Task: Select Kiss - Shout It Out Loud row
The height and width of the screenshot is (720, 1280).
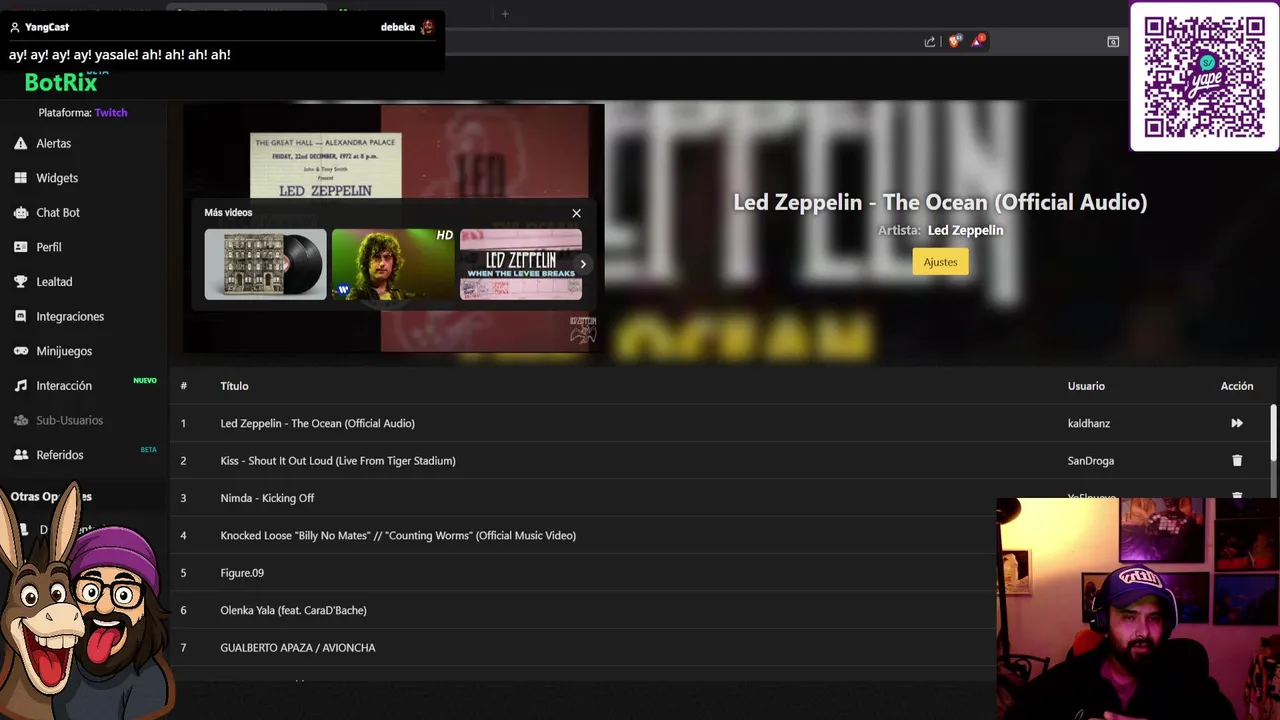Action: click(720, 461)
